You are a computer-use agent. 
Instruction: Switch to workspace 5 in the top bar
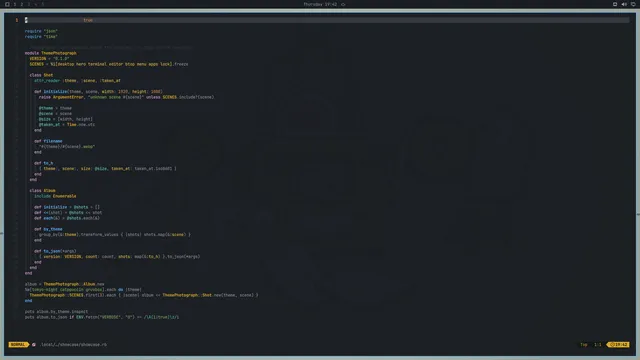click(x=42, y=4)
